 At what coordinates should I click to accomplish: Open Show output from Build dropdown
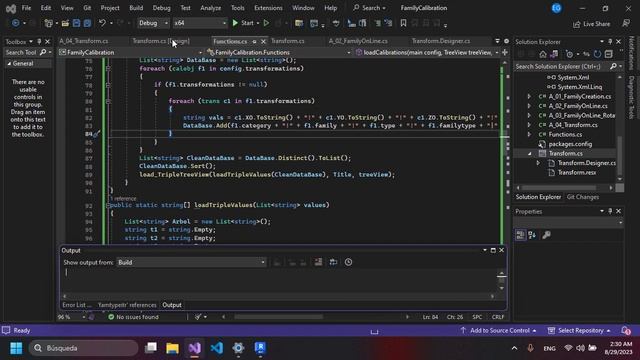(191, 262)
